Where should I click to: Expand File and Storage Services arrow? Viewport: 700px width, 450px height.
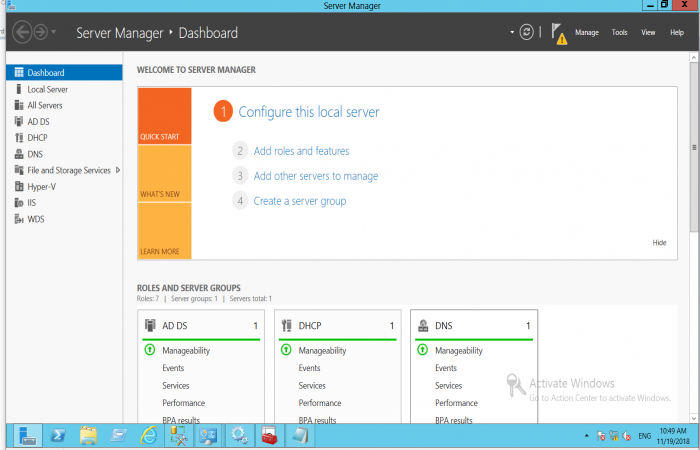pos(118,170)
